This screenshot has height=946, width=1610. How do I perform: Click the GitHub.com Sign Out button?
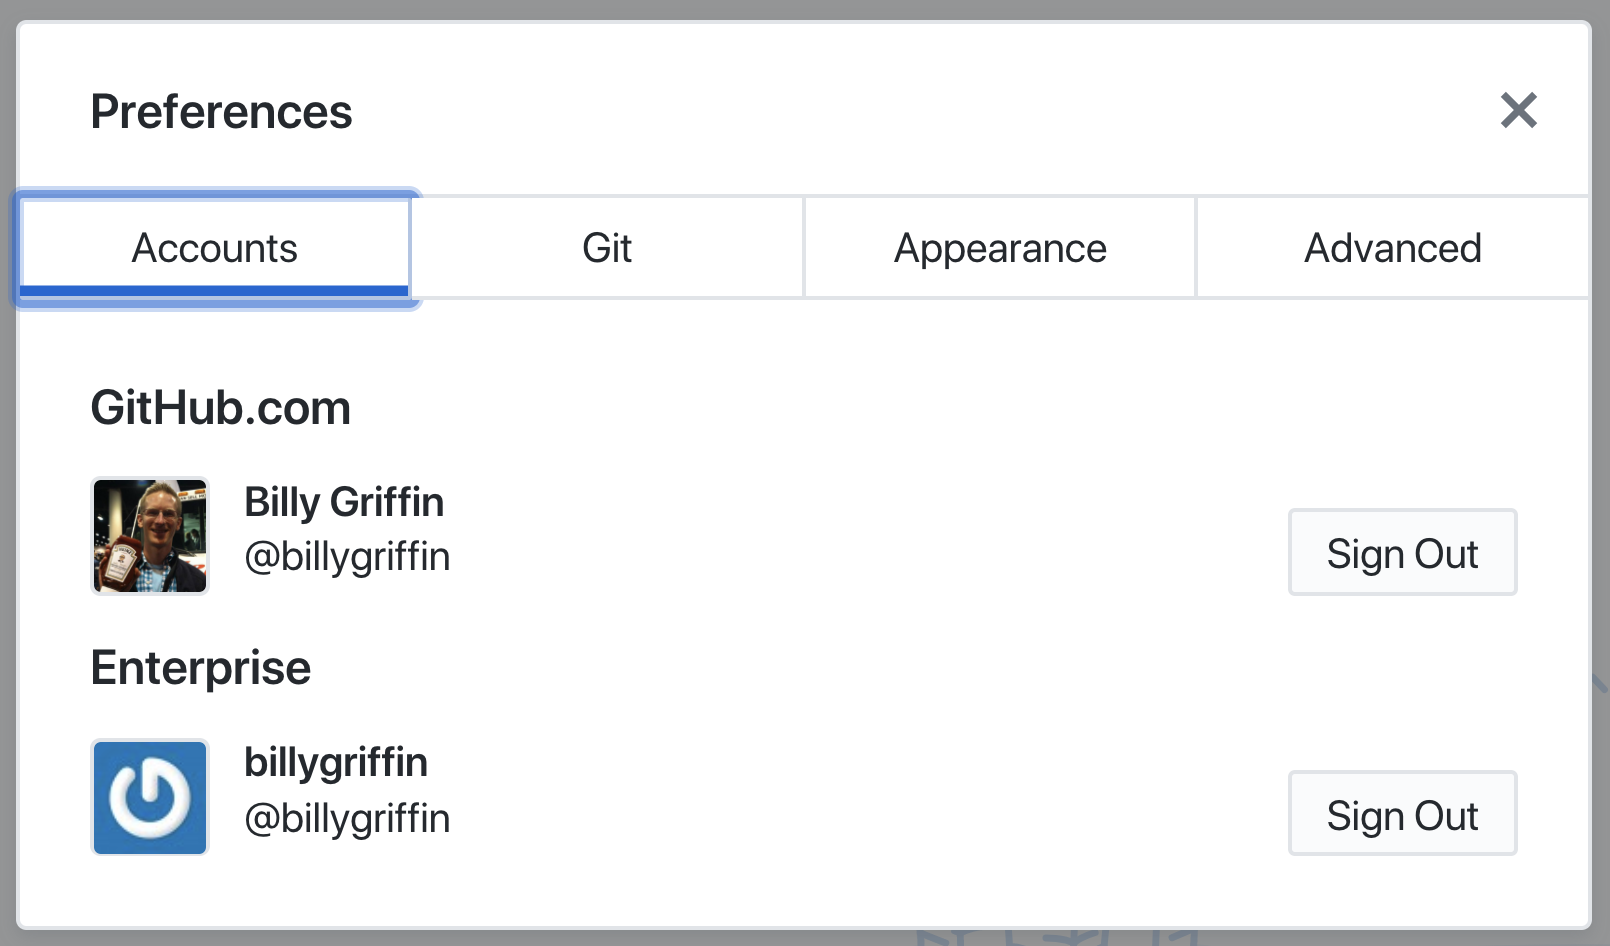pos(1402,552)
